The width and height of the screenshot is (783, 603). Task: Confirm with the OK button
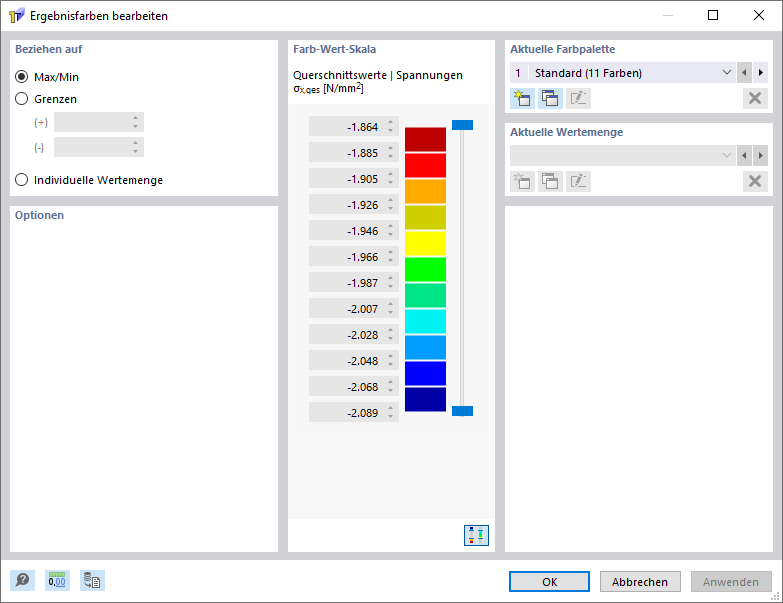point(549,582)
